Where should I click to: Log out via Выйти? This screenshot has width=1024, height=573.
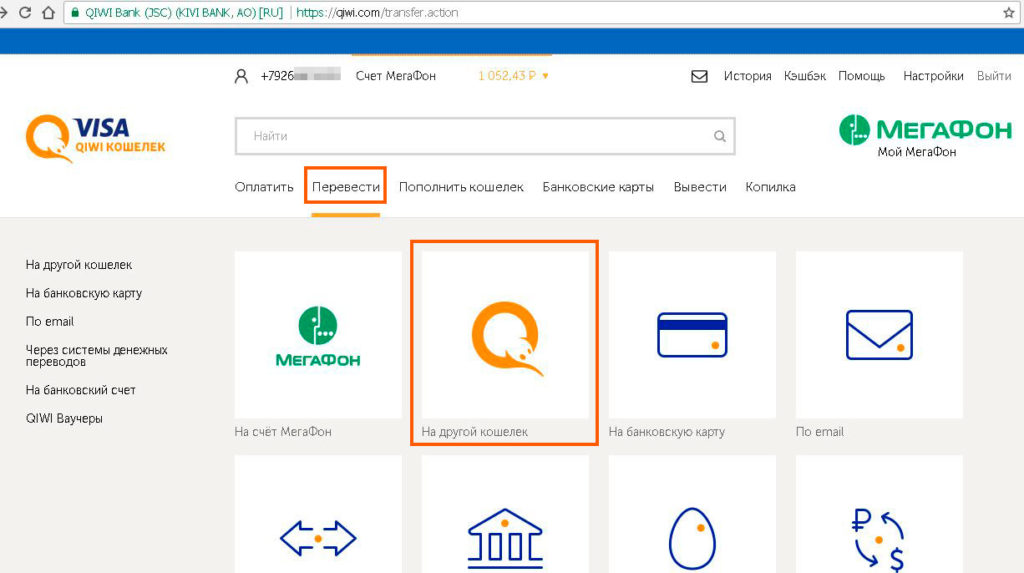coord(994,76)
